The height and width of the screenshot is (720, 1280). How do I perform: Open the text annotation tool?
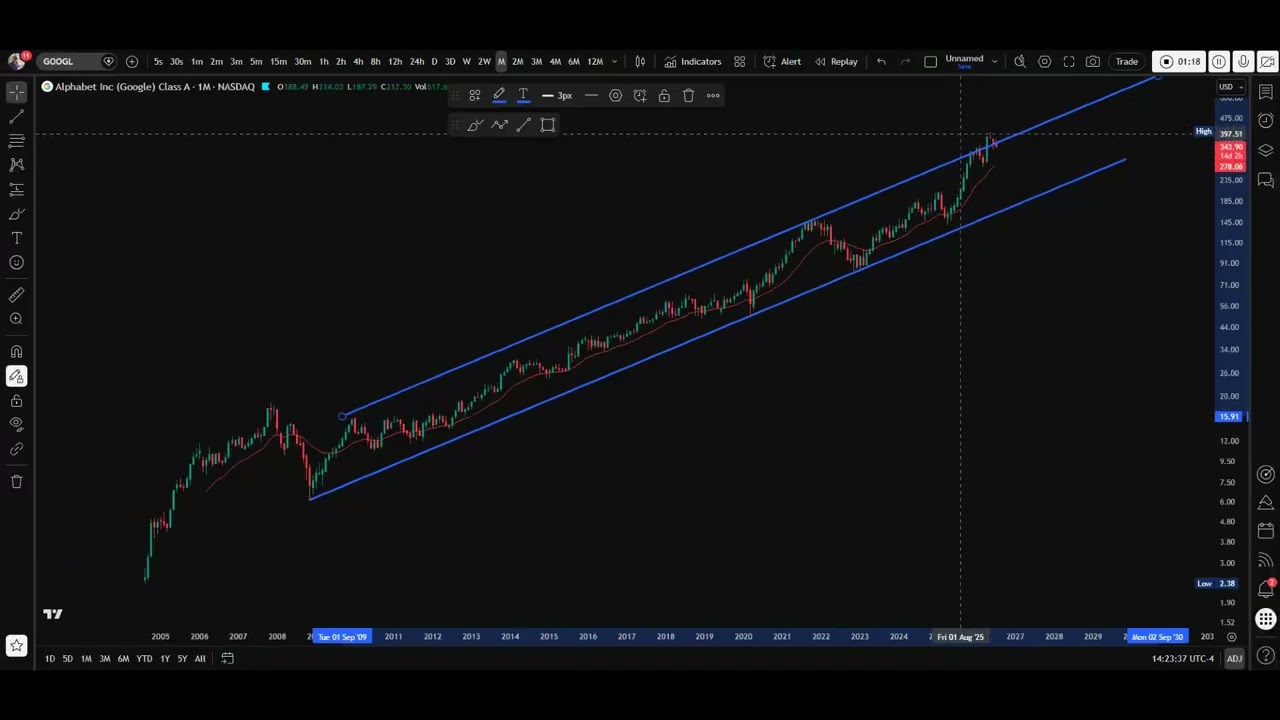[x=16, y=238]
